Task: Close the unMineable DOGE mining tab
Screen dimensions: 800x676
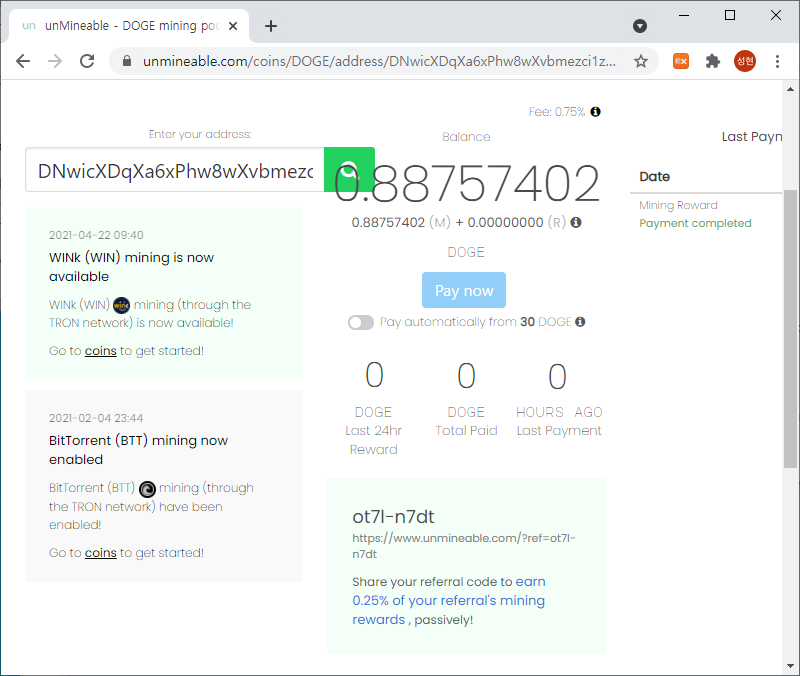Action: pyautogui.click(x=233, y=26)
